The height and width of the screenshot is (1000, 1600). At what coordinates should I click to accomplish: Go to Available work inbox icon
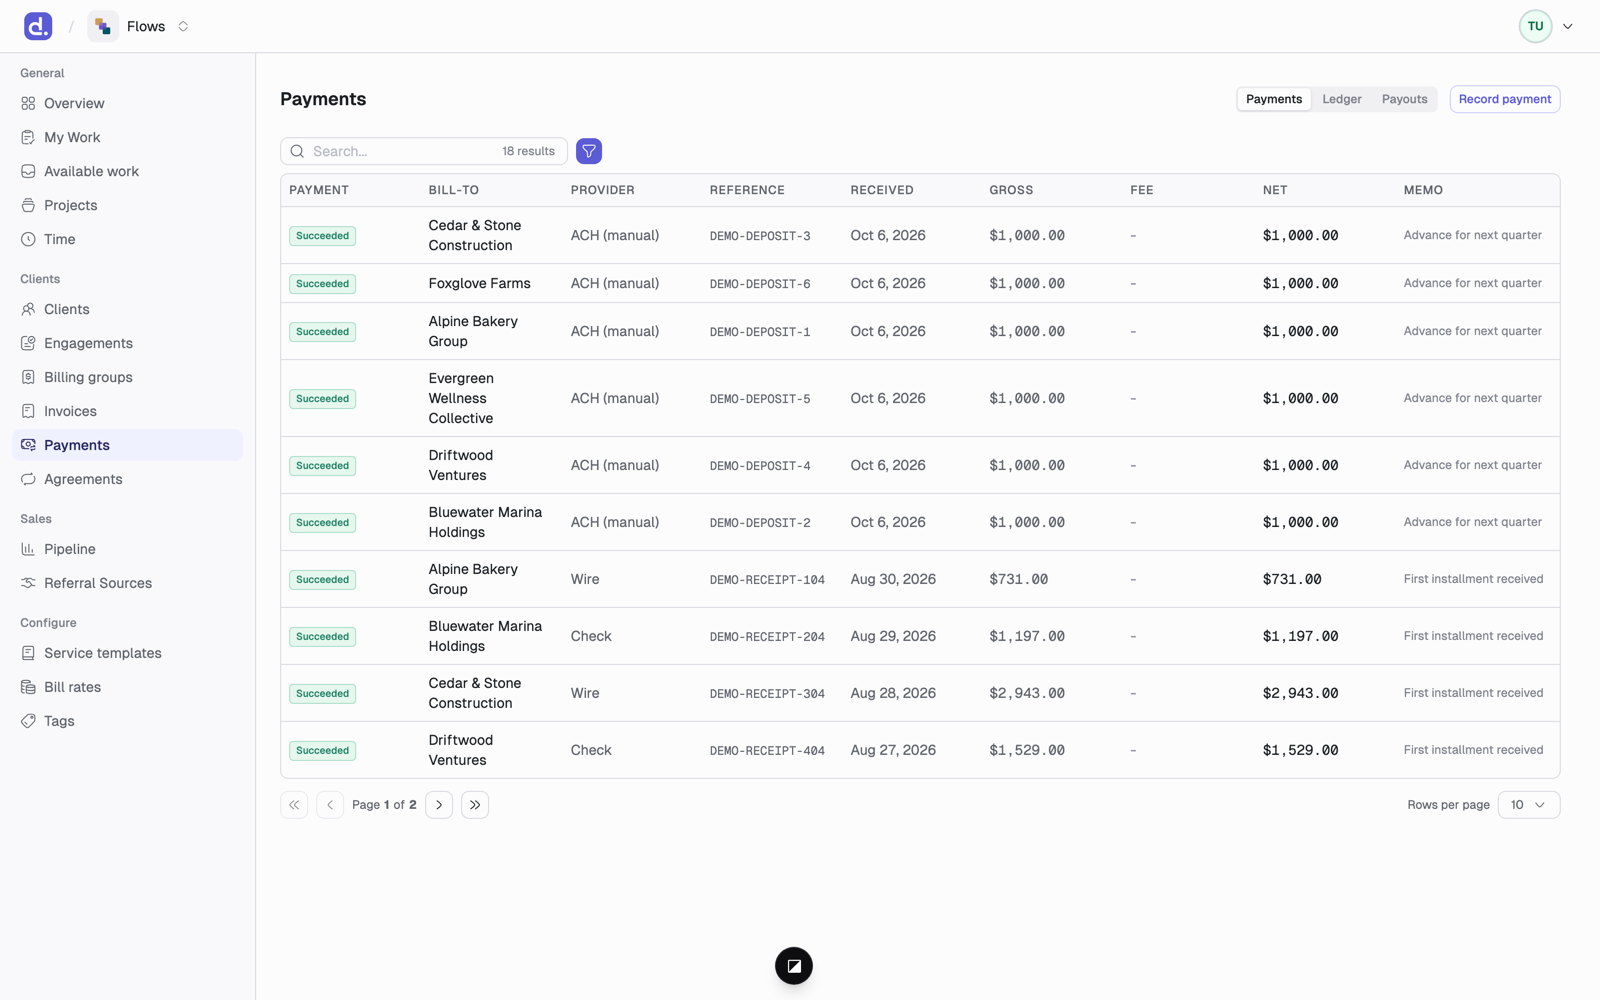pos(28,171)
